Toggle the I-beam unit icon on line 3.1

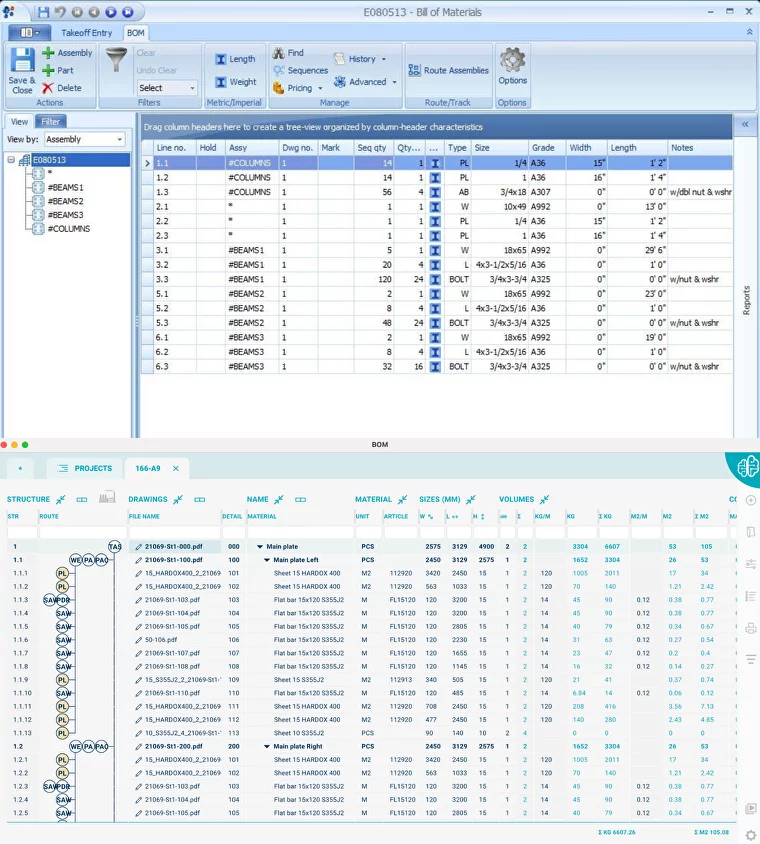435,250
